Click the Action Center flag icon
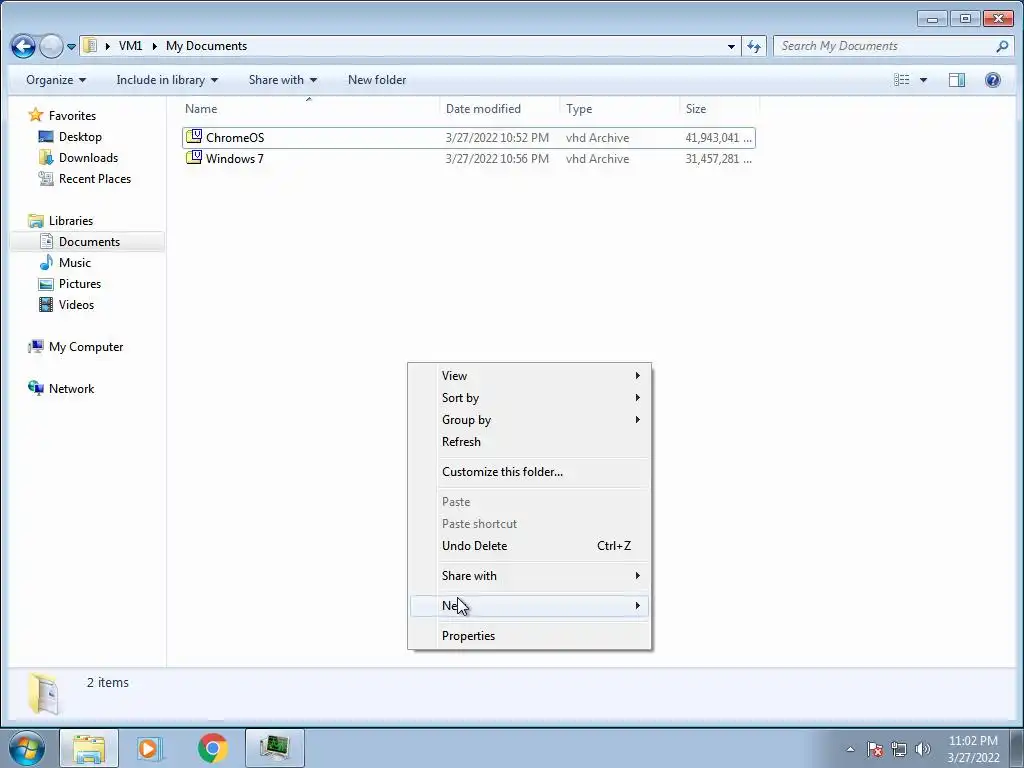This screenshot has height=768, width=1024. 875,749
